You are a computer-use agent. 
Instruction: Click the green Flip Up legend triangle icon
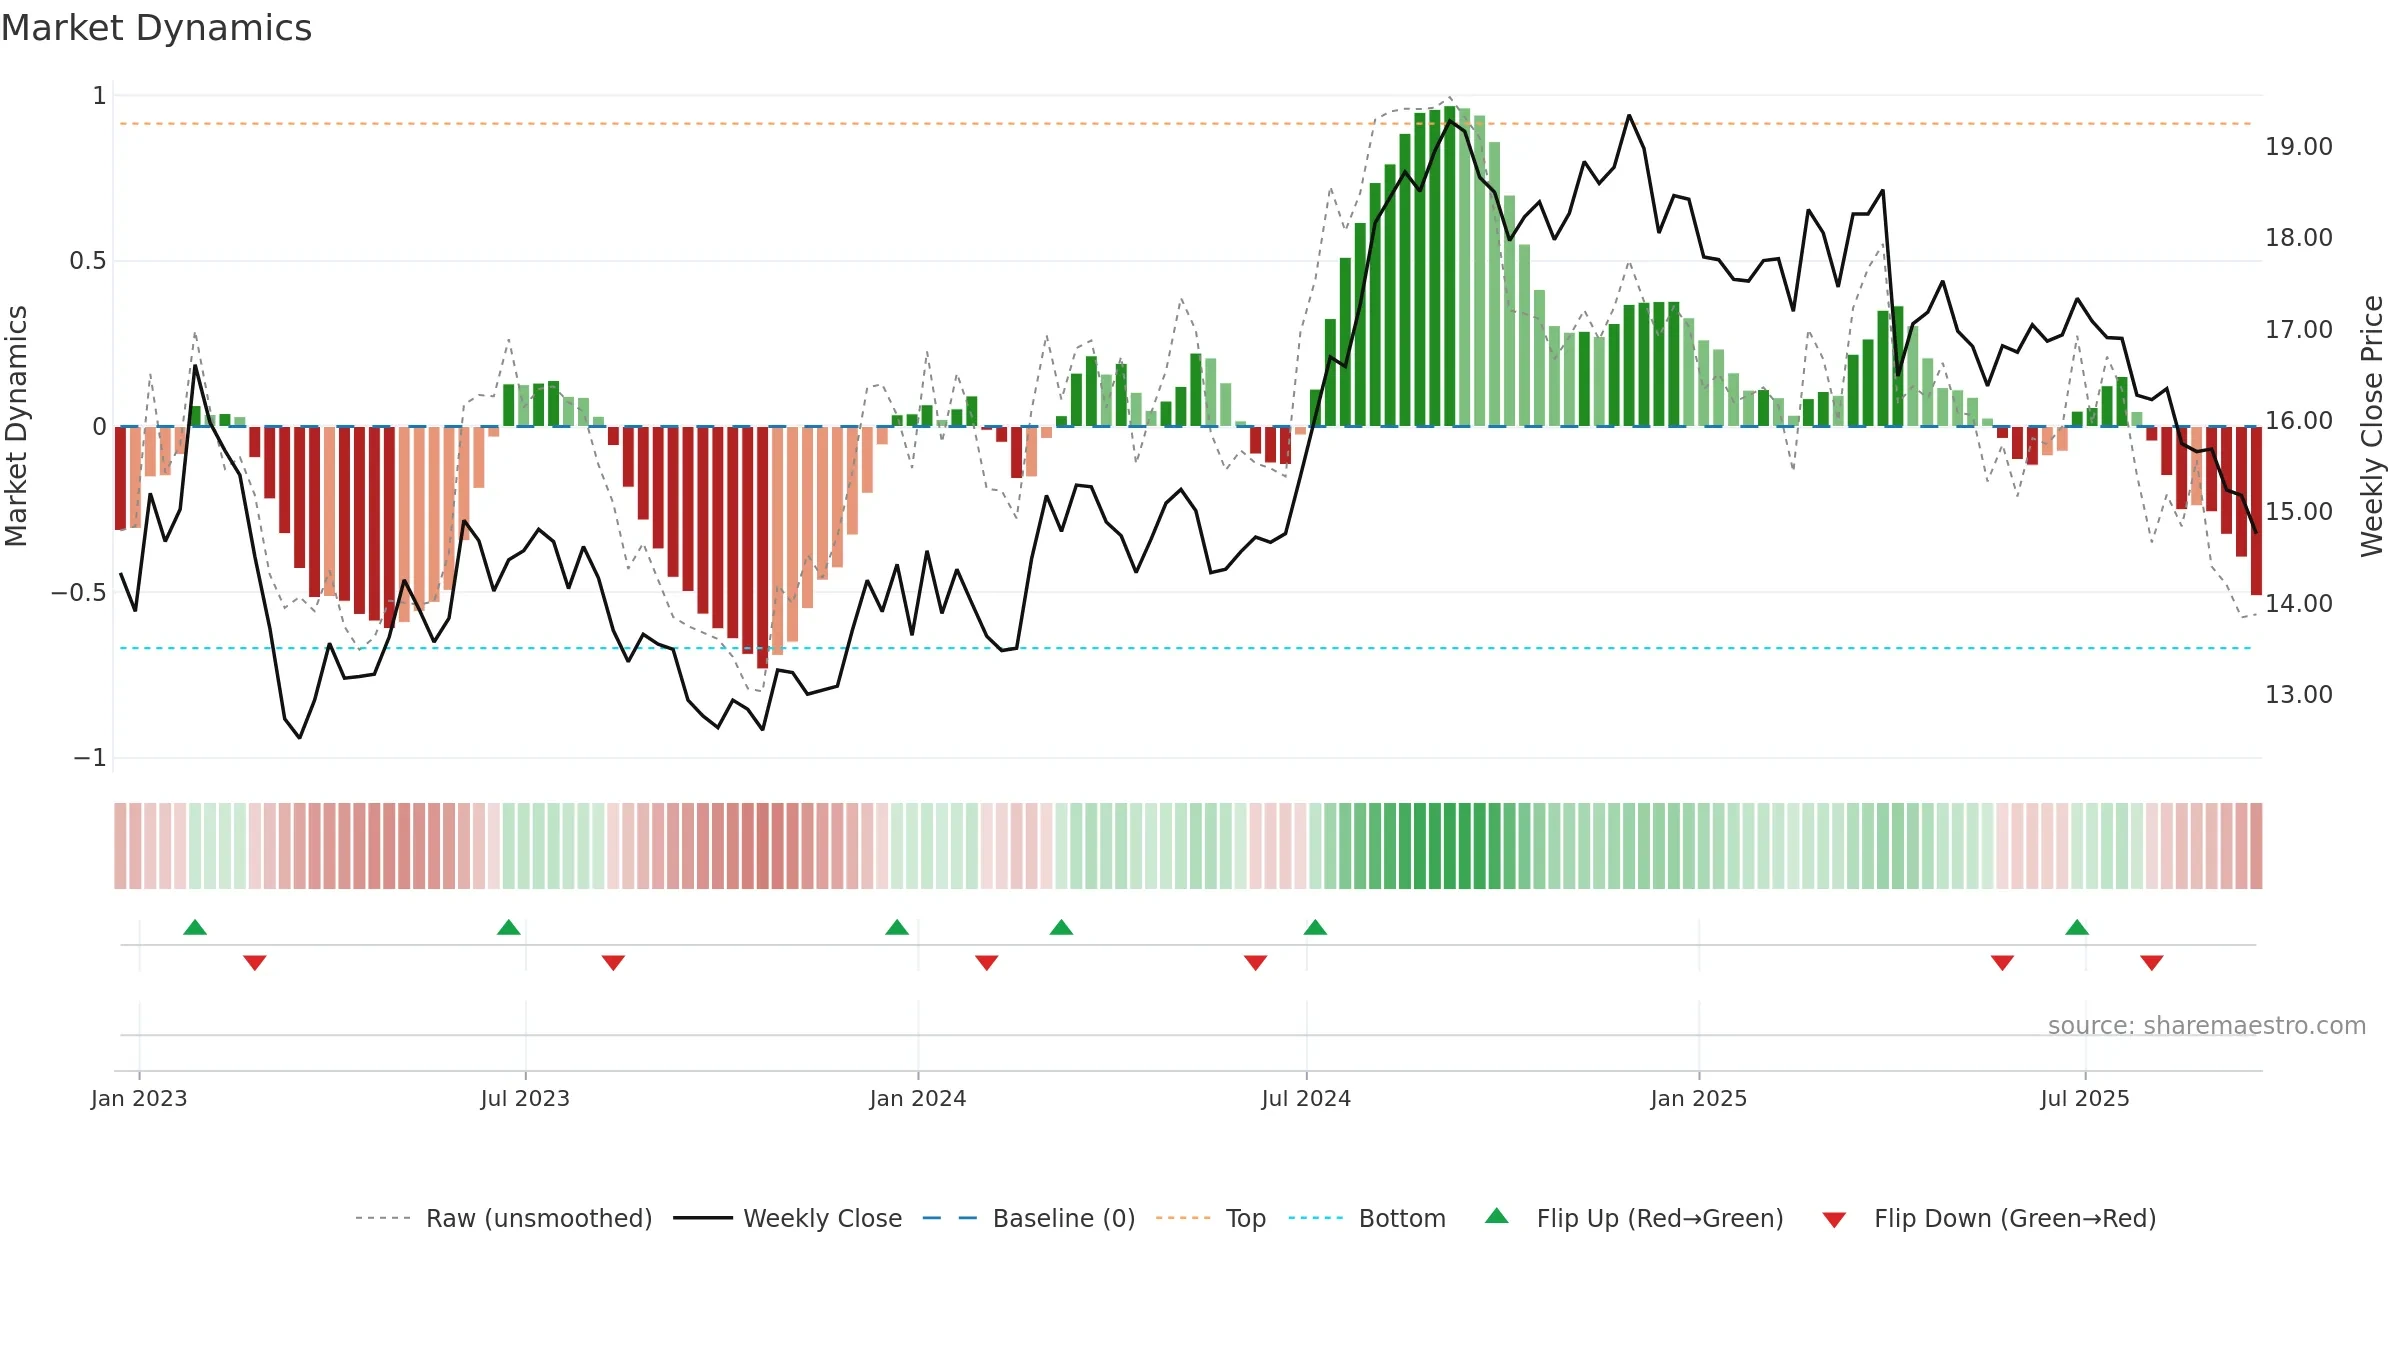1497,1216
